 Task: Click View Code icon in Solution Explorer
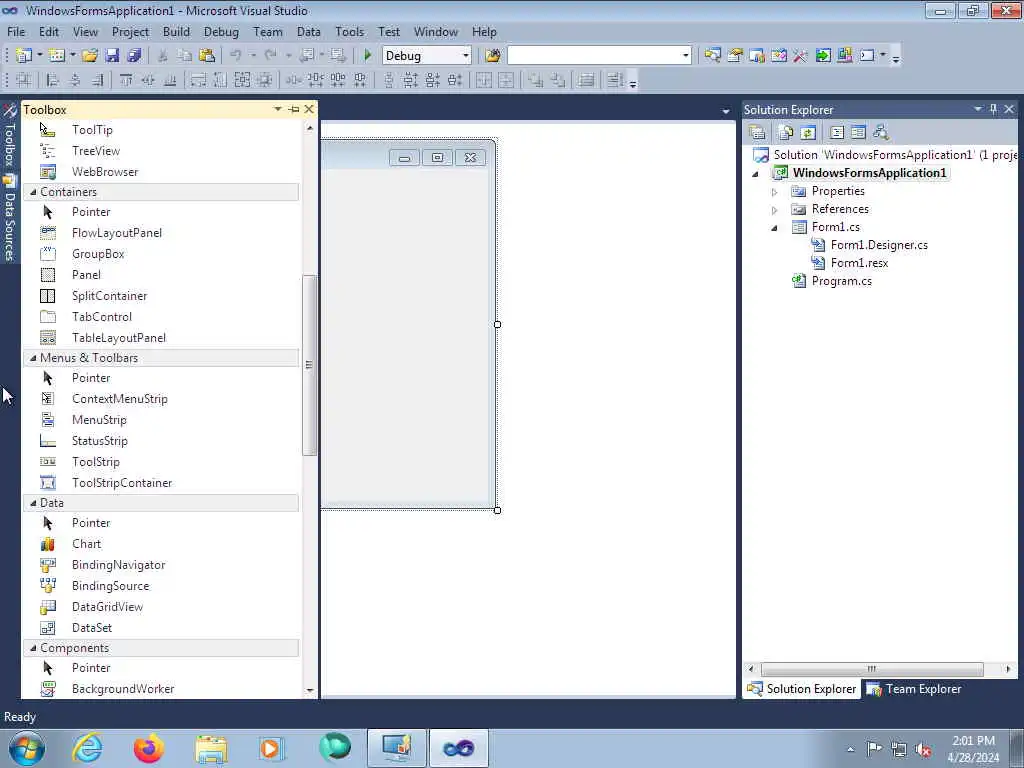point(837,133)
